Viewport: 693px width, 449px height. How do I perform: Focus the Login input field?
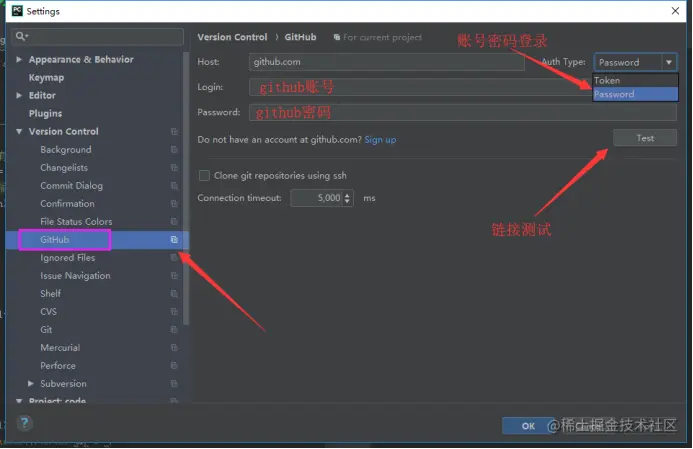click(420, 87)
